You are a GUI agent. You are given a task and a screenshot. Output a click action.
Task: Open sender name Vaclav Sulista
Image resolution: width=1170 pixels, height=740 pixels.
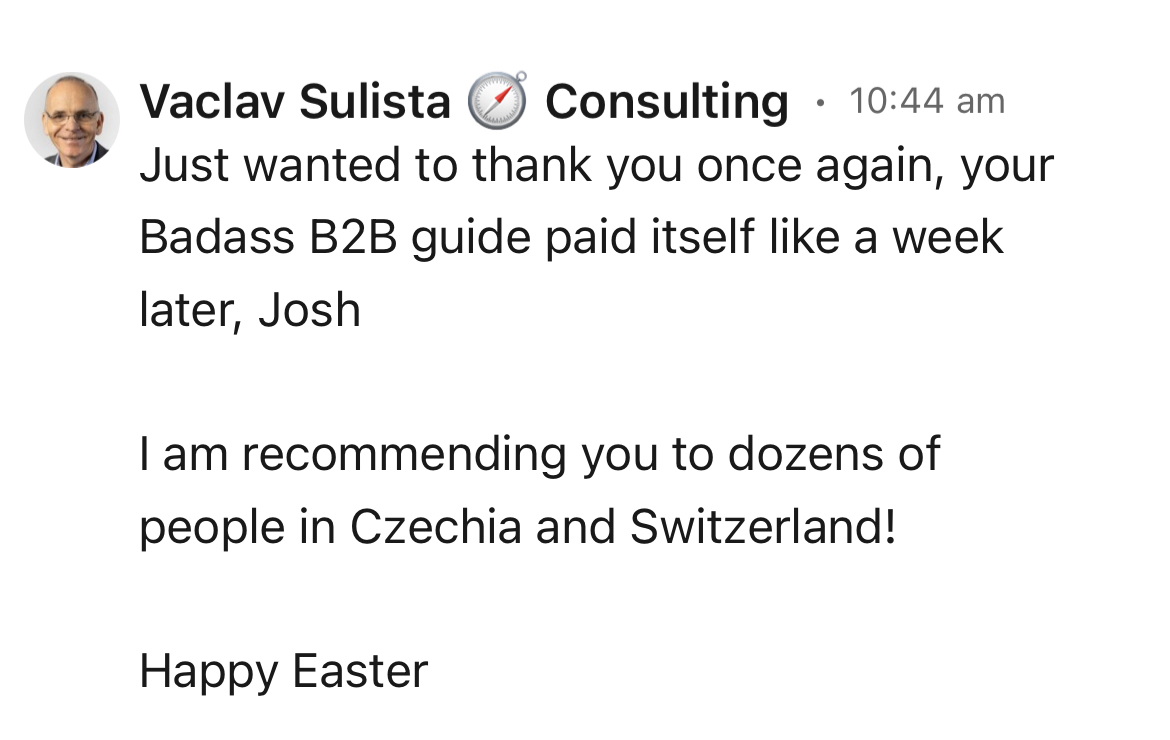coord(295,101)
